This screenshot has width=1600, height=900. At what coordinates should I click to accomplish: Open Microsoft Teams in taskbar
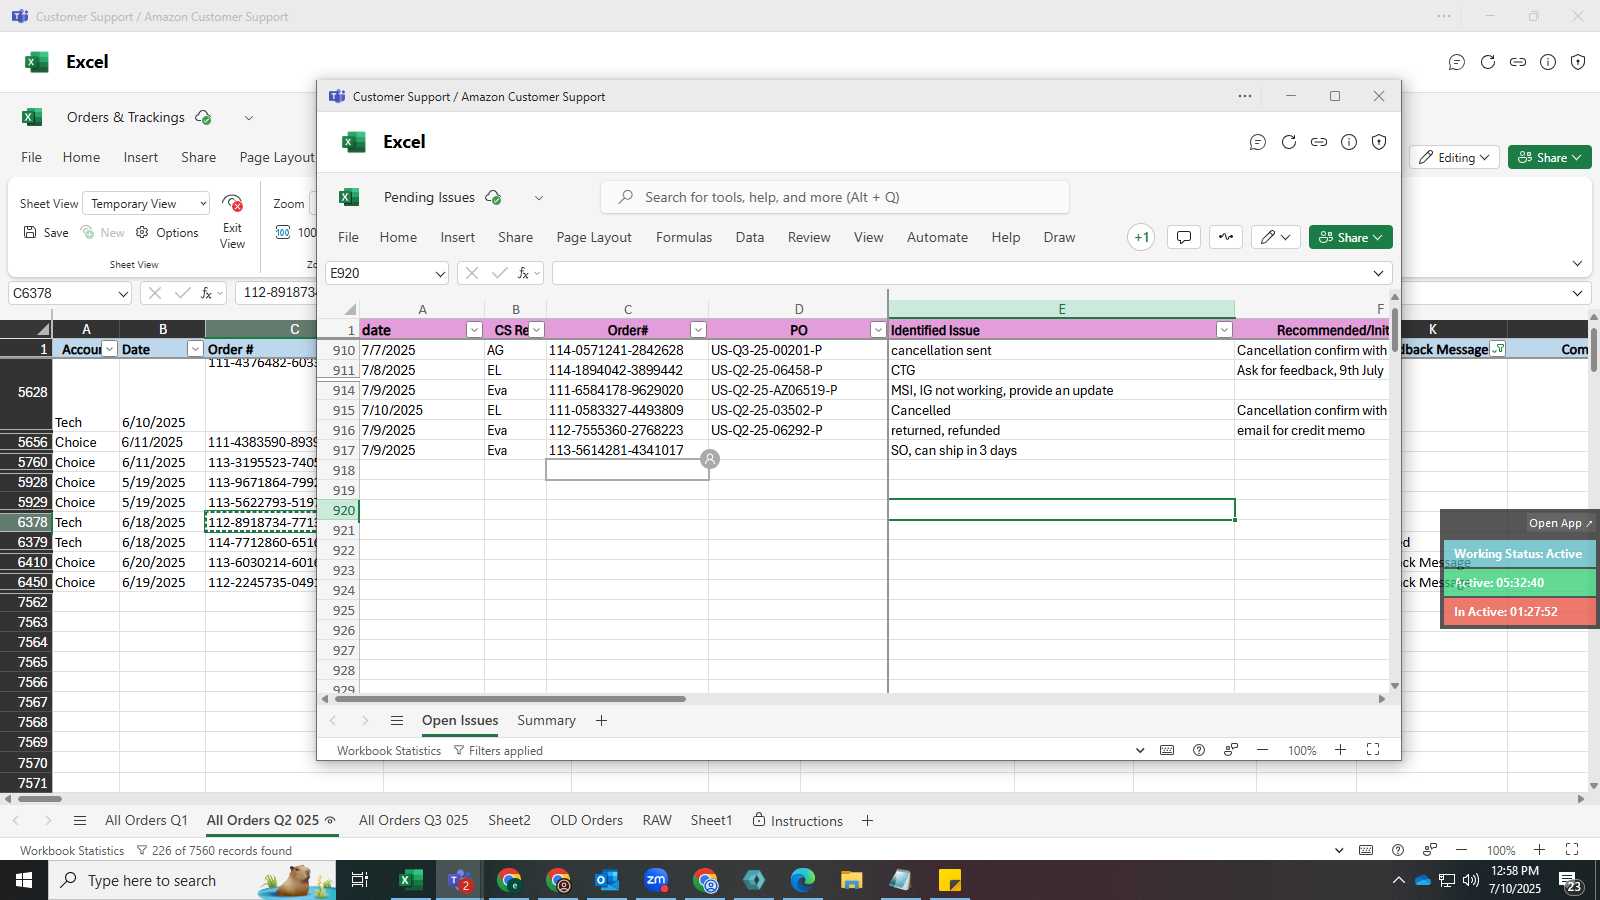[460, 880]
